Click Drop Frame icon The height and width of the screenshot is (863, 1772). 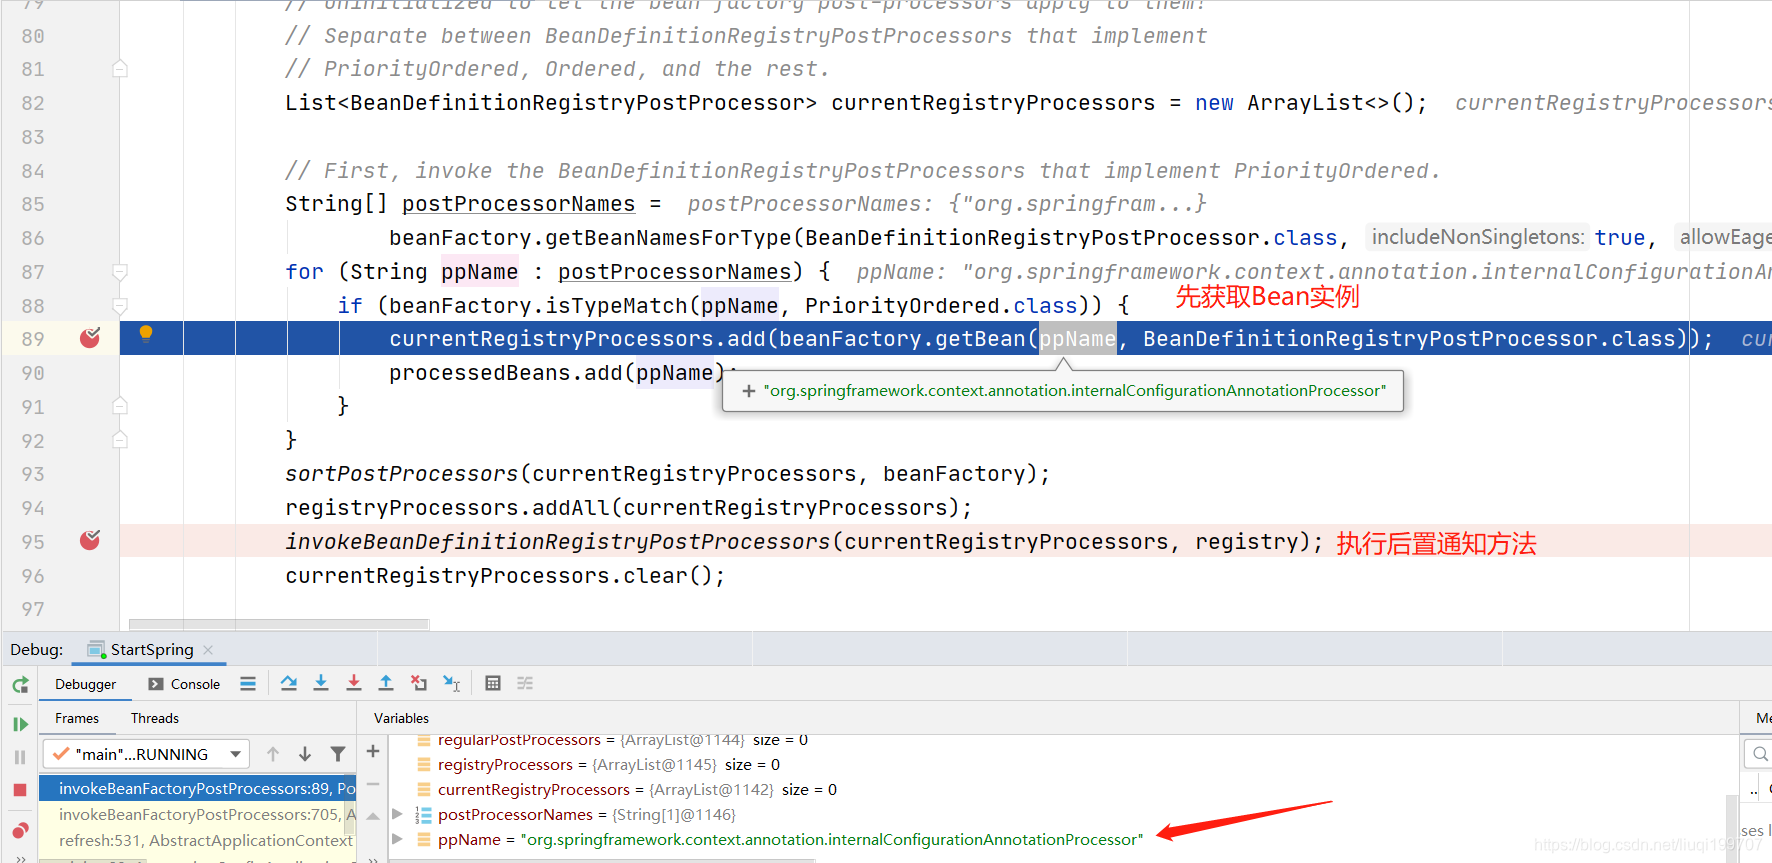pyautogui.click(x=419, y=683)
